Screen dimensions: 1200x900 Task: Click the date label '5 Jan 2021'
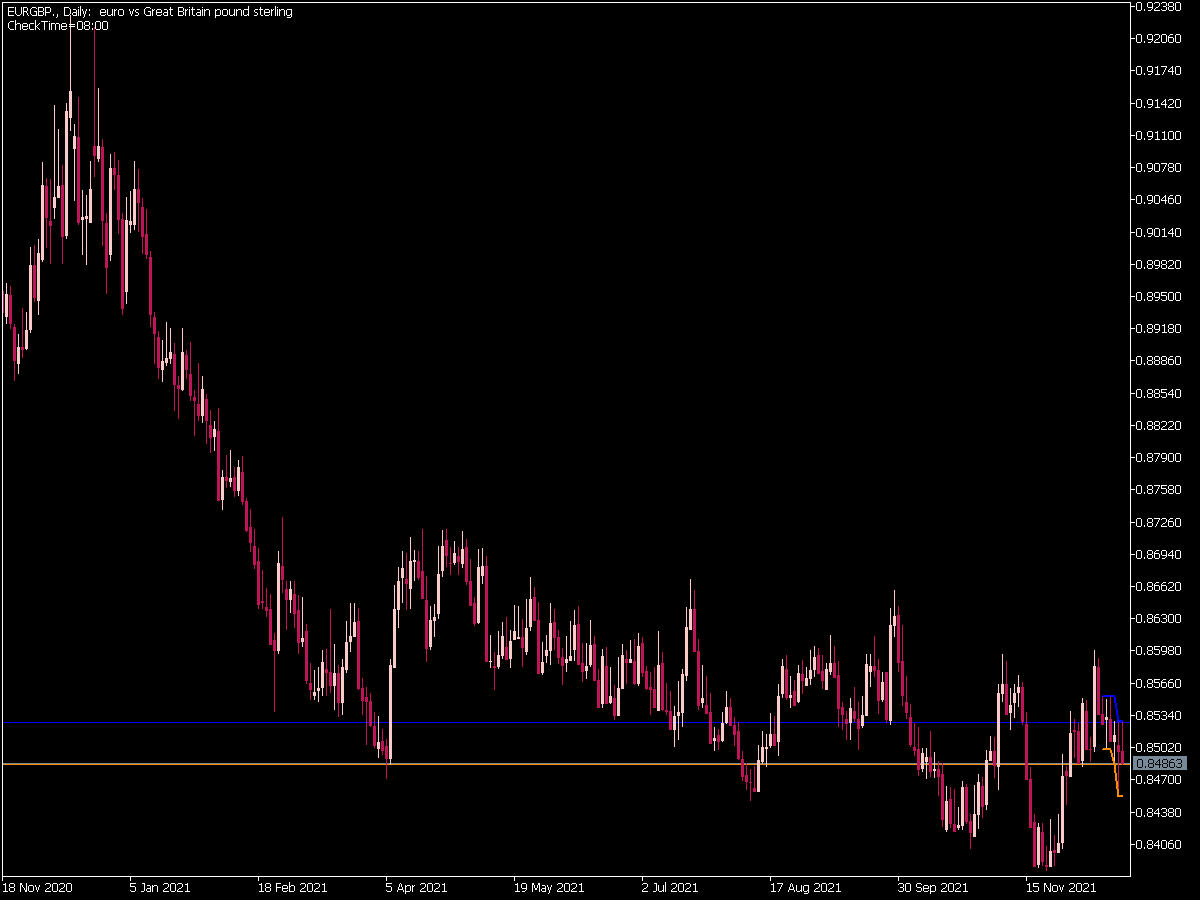pos(160,887)
